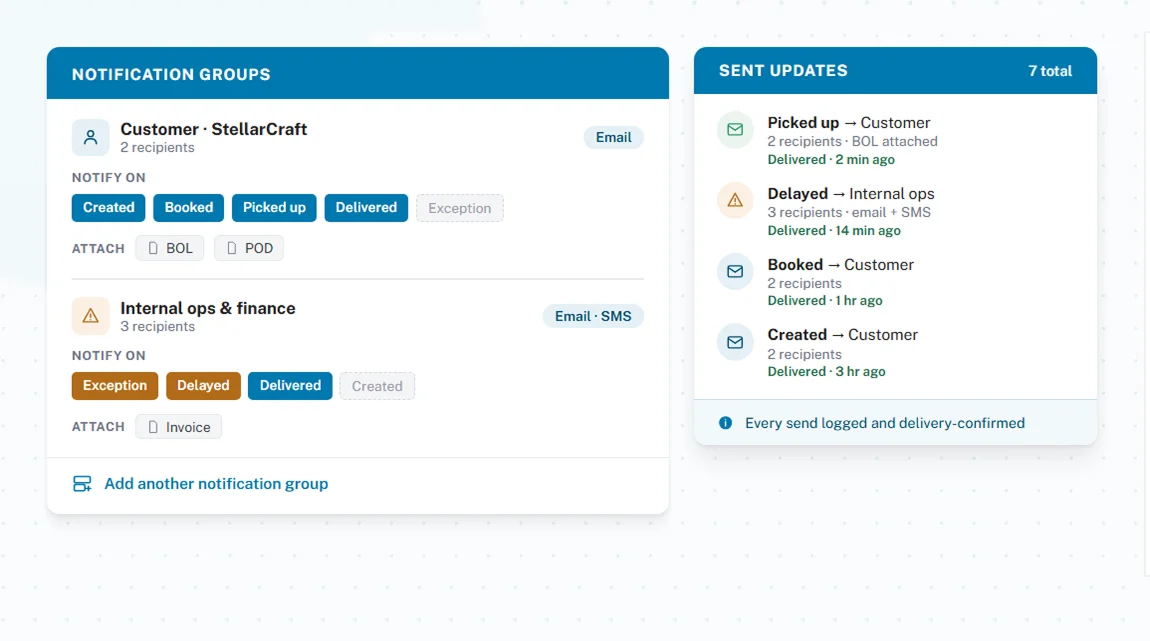Select the POD attachment chip
The image size is (1150, 641).
pyautogui.click(x=249, y=249)
